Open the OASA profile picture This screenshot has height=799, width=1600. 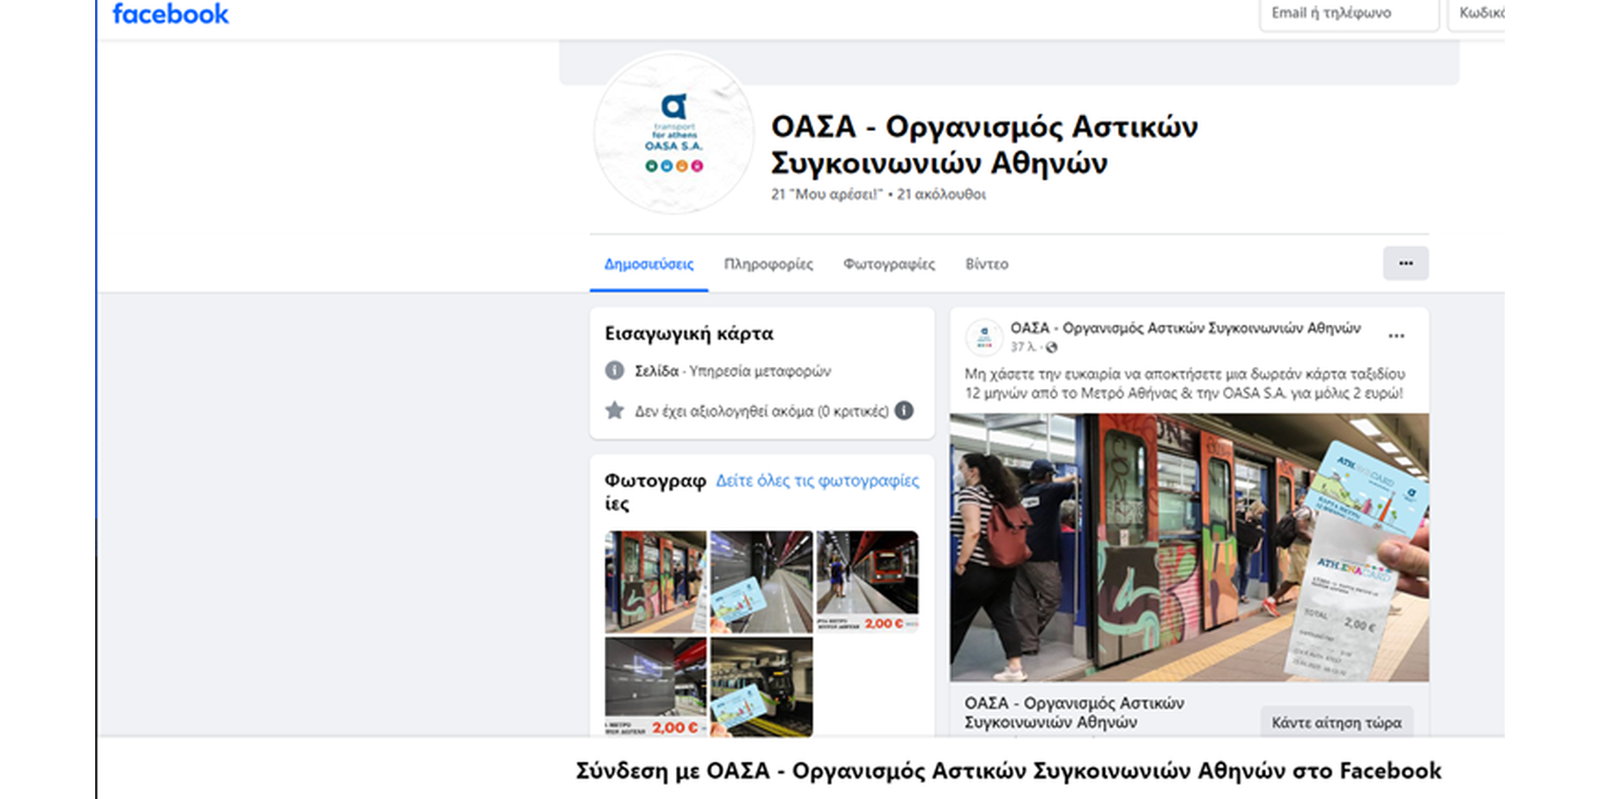[x=673, y=132]
